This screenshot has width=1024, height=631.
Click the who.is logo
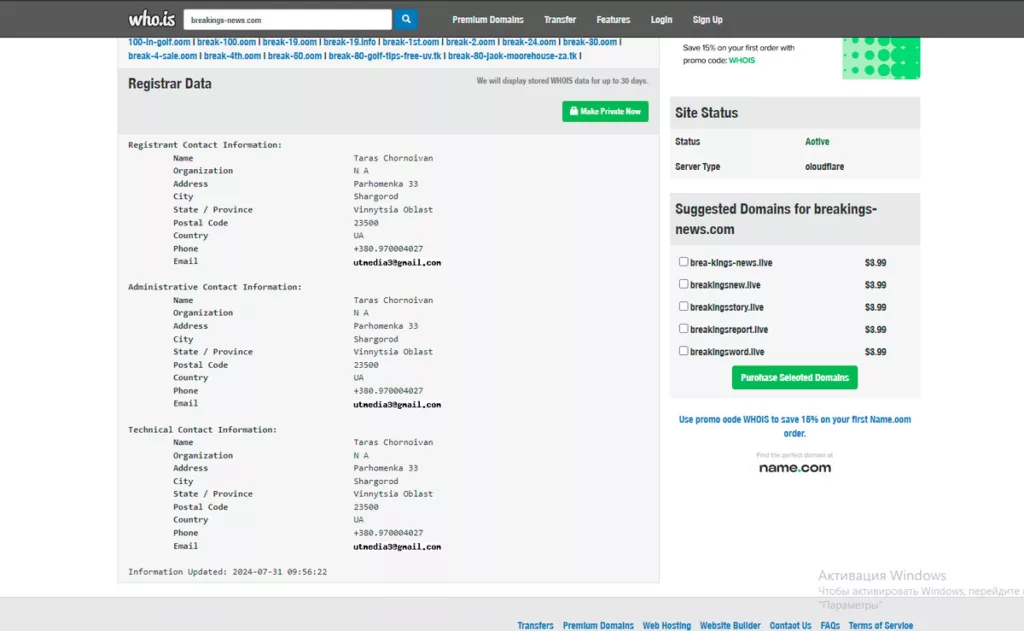pyautogui.click(x=151, y=19)
